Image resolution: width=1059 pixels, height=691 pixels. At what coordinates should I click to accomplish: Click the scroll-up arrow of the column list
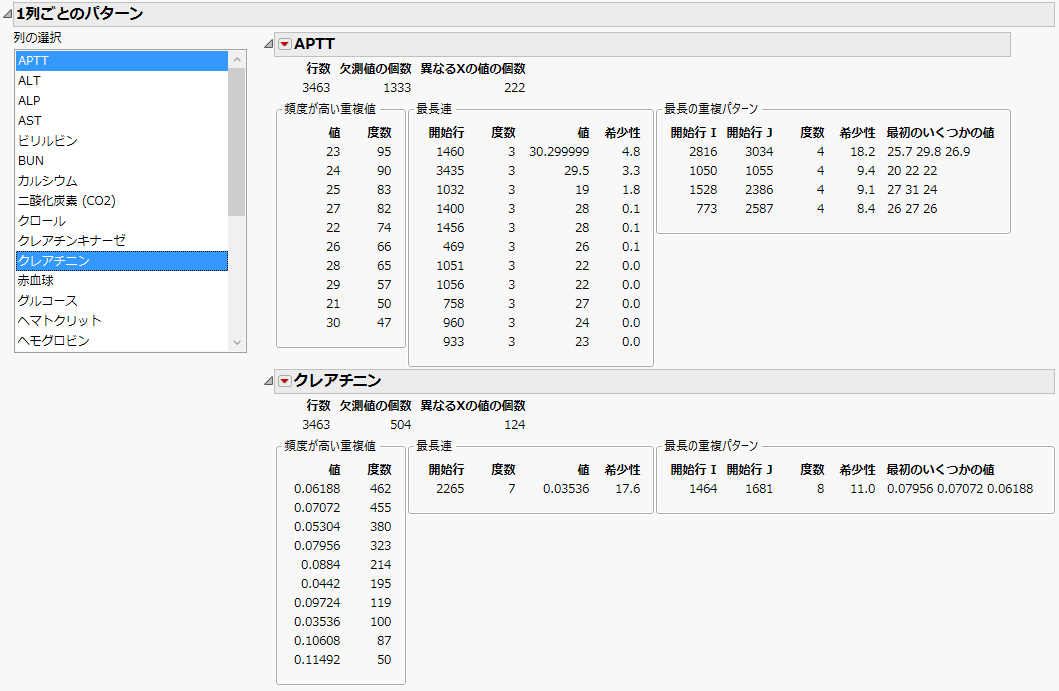[x=235, y=61]
